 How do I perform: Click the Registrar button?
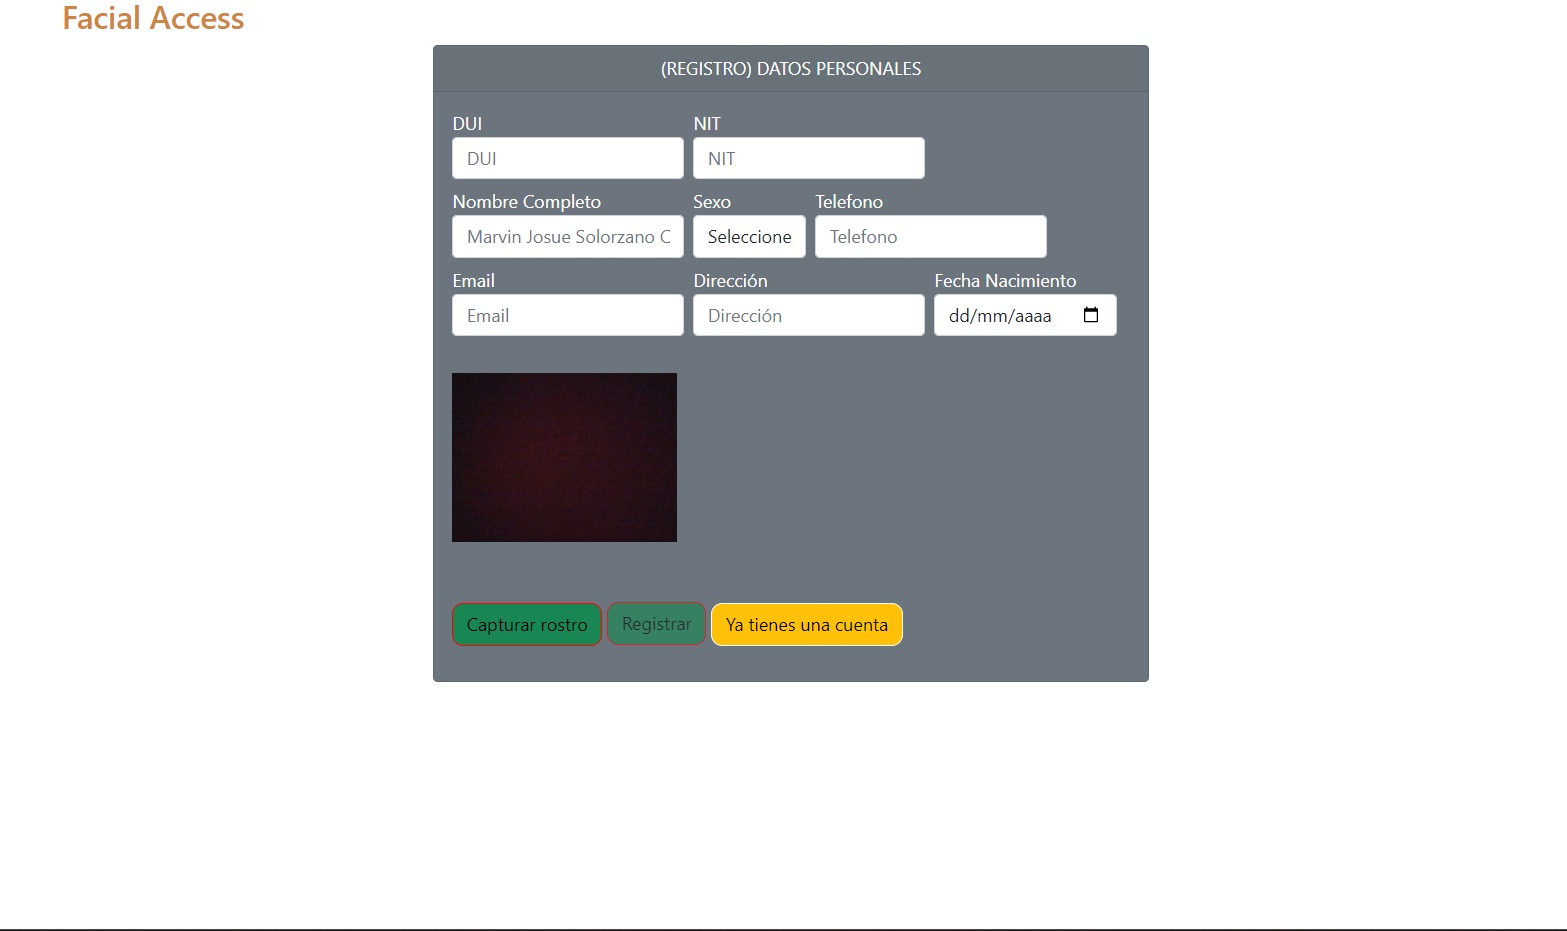(x=656, y=624)
